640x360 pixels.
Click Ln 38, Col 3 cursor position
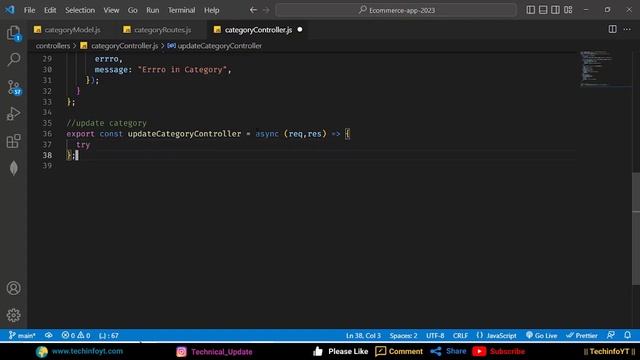click(363, 336)
